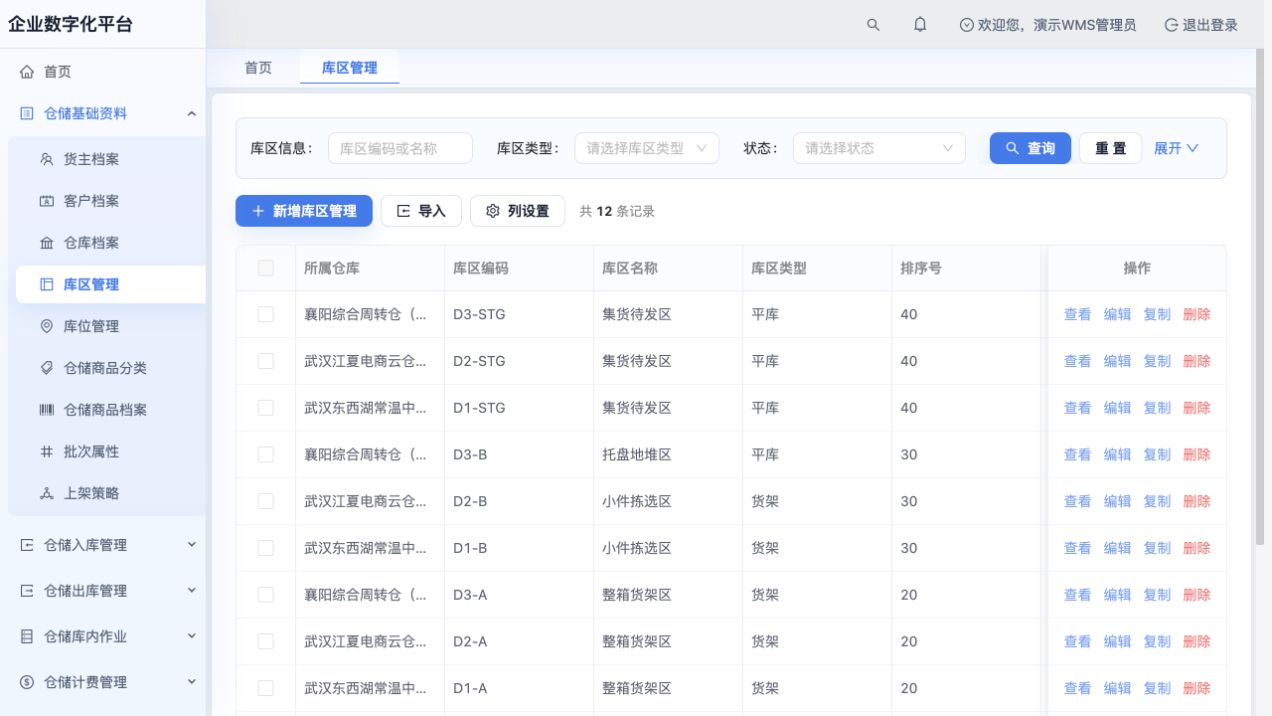Click the logout icon next to 退出登录

(1171, 25)
